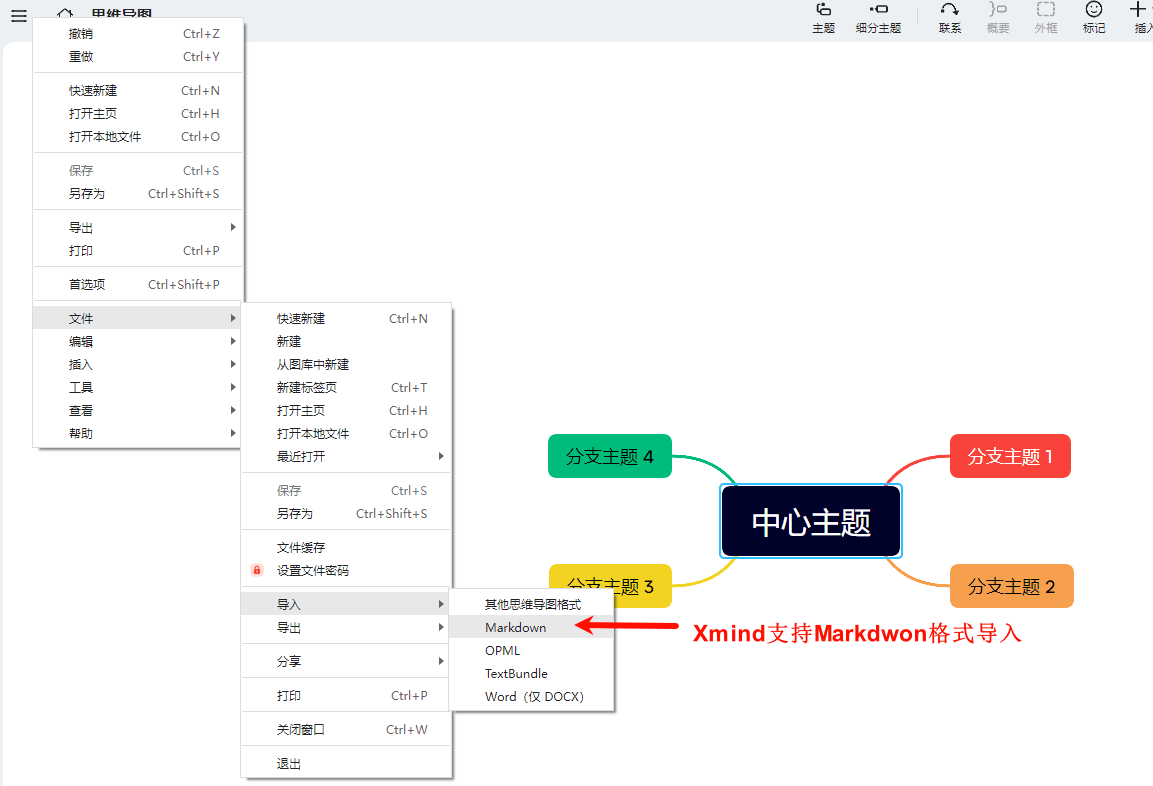The height and width of the screenshot is (786, 1153).
Task: Choose 打印 in the main menu
Action: coord(138,251)
